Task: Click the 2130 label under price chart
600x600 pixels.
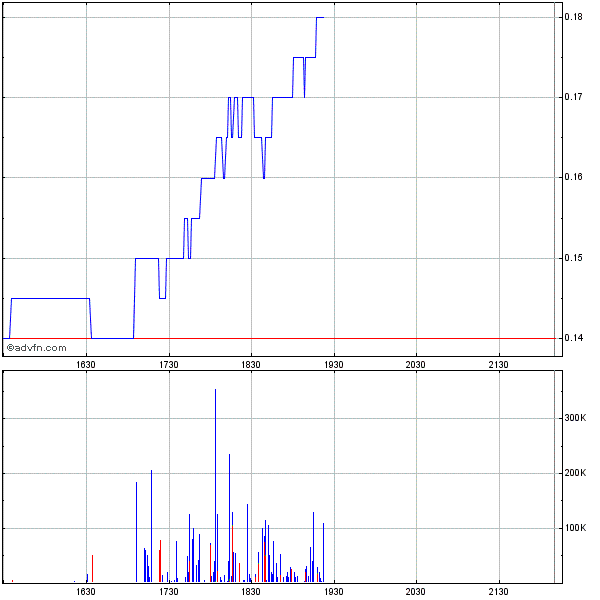Action: click(x=499, y=365)
